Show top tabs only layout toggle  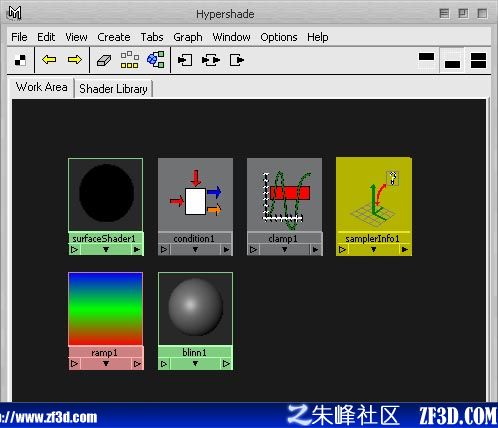click(426, 60)
